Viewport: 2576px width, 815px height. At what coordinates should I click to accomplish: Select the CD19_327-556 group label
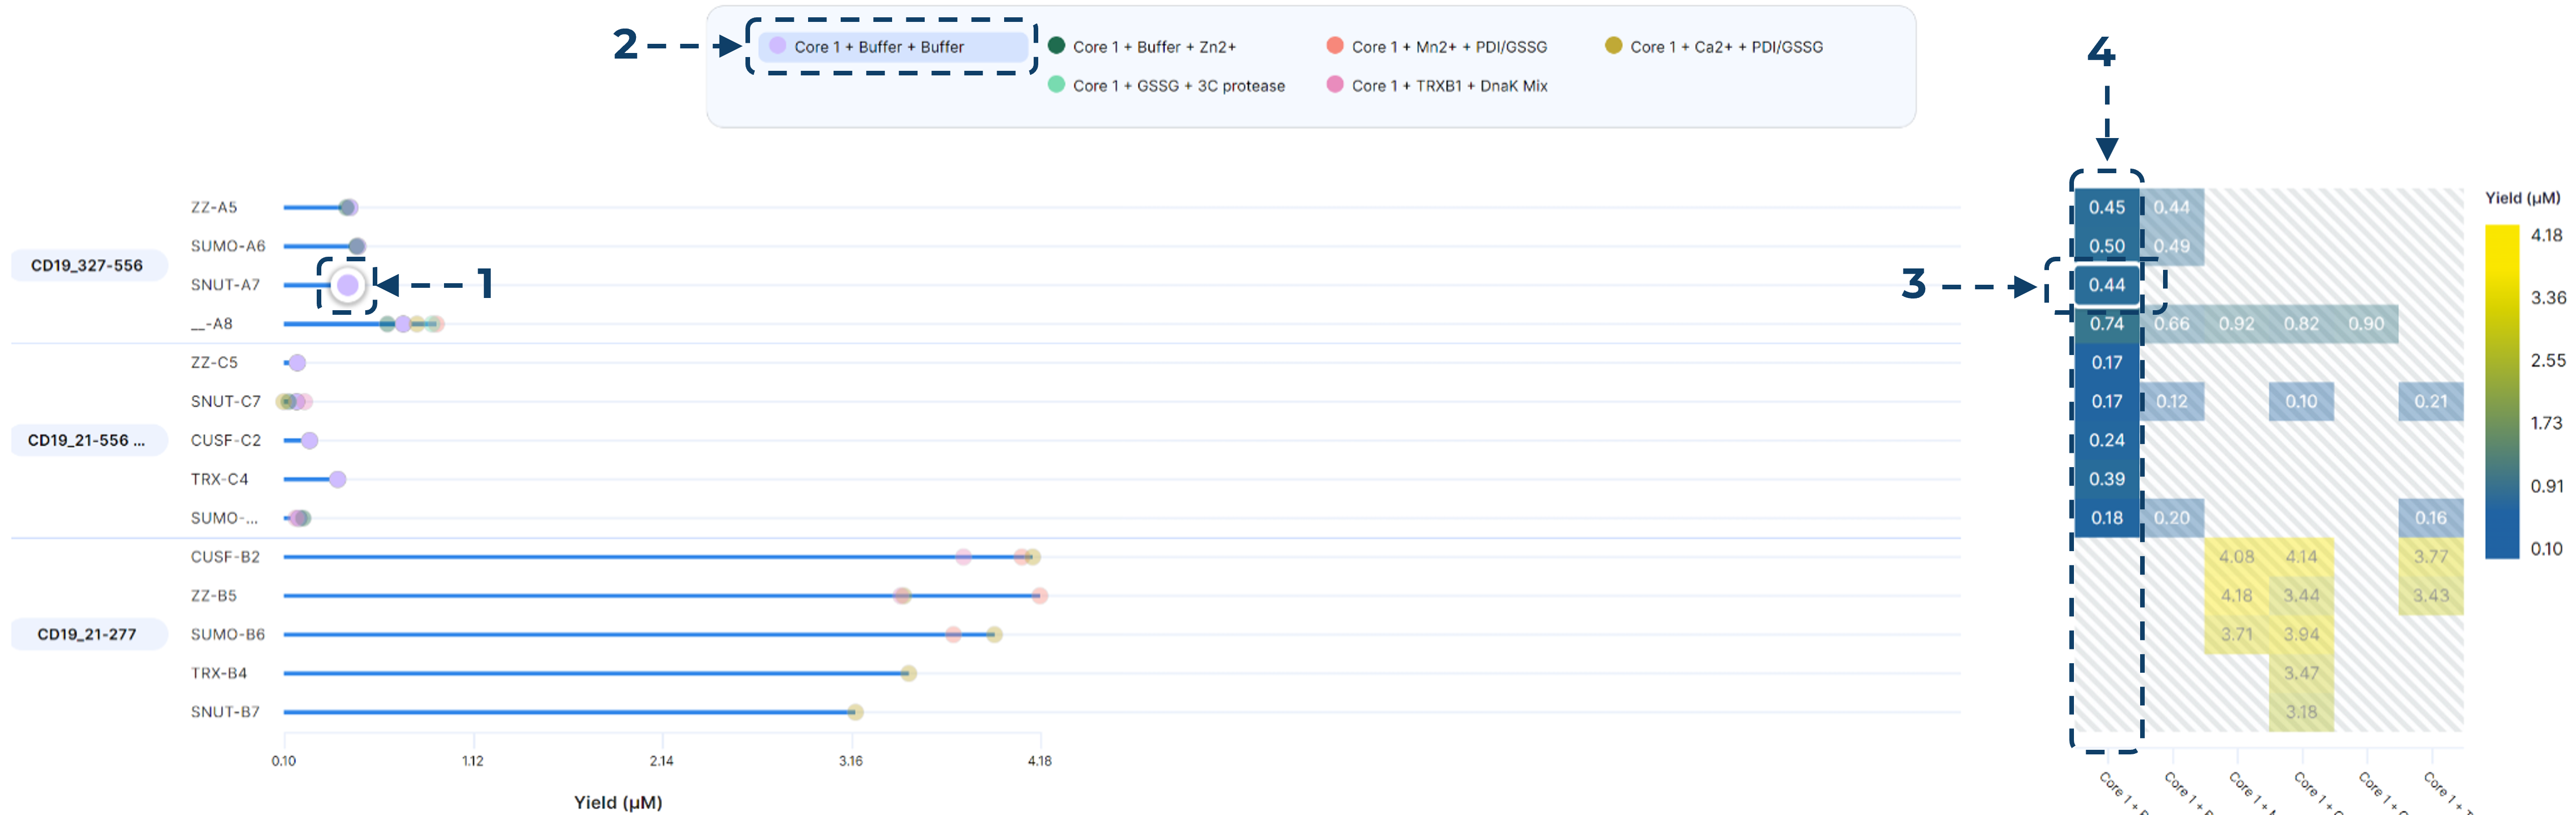tap(87, 265)
